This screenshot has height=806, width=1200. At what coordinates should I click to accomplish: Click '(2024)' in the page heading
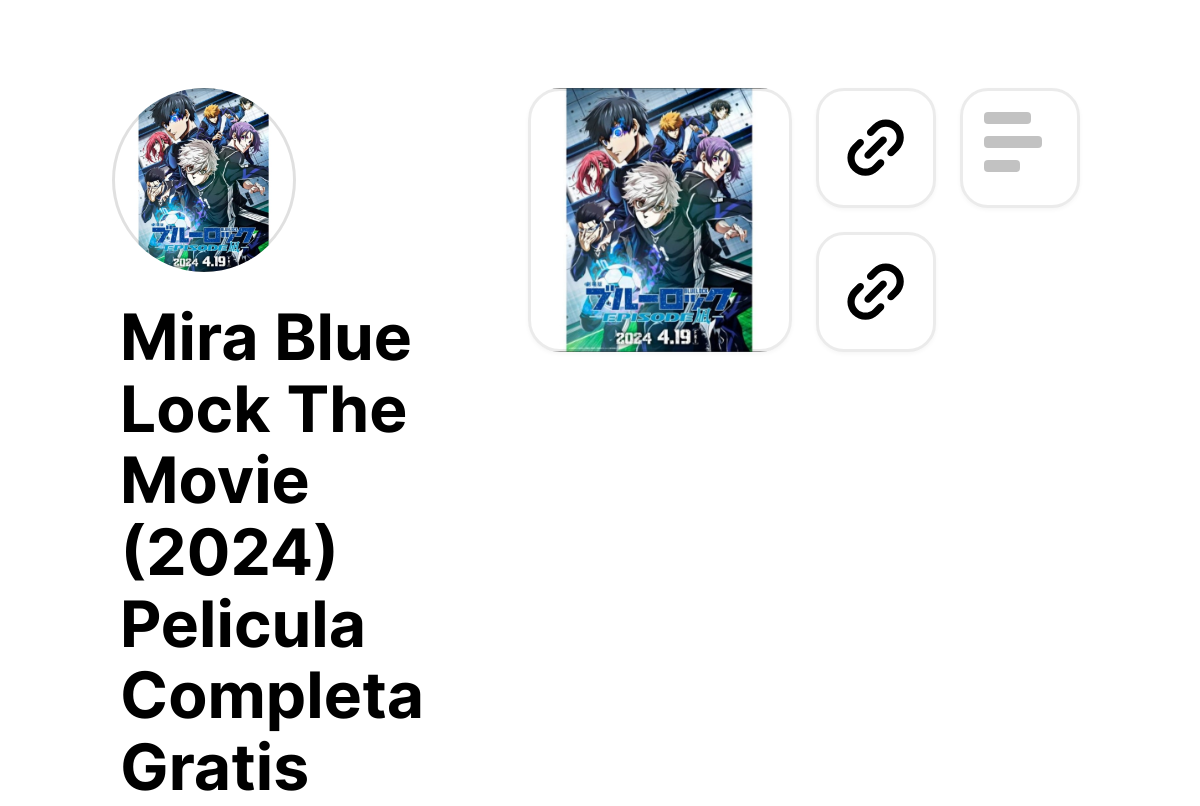point(229,552)
